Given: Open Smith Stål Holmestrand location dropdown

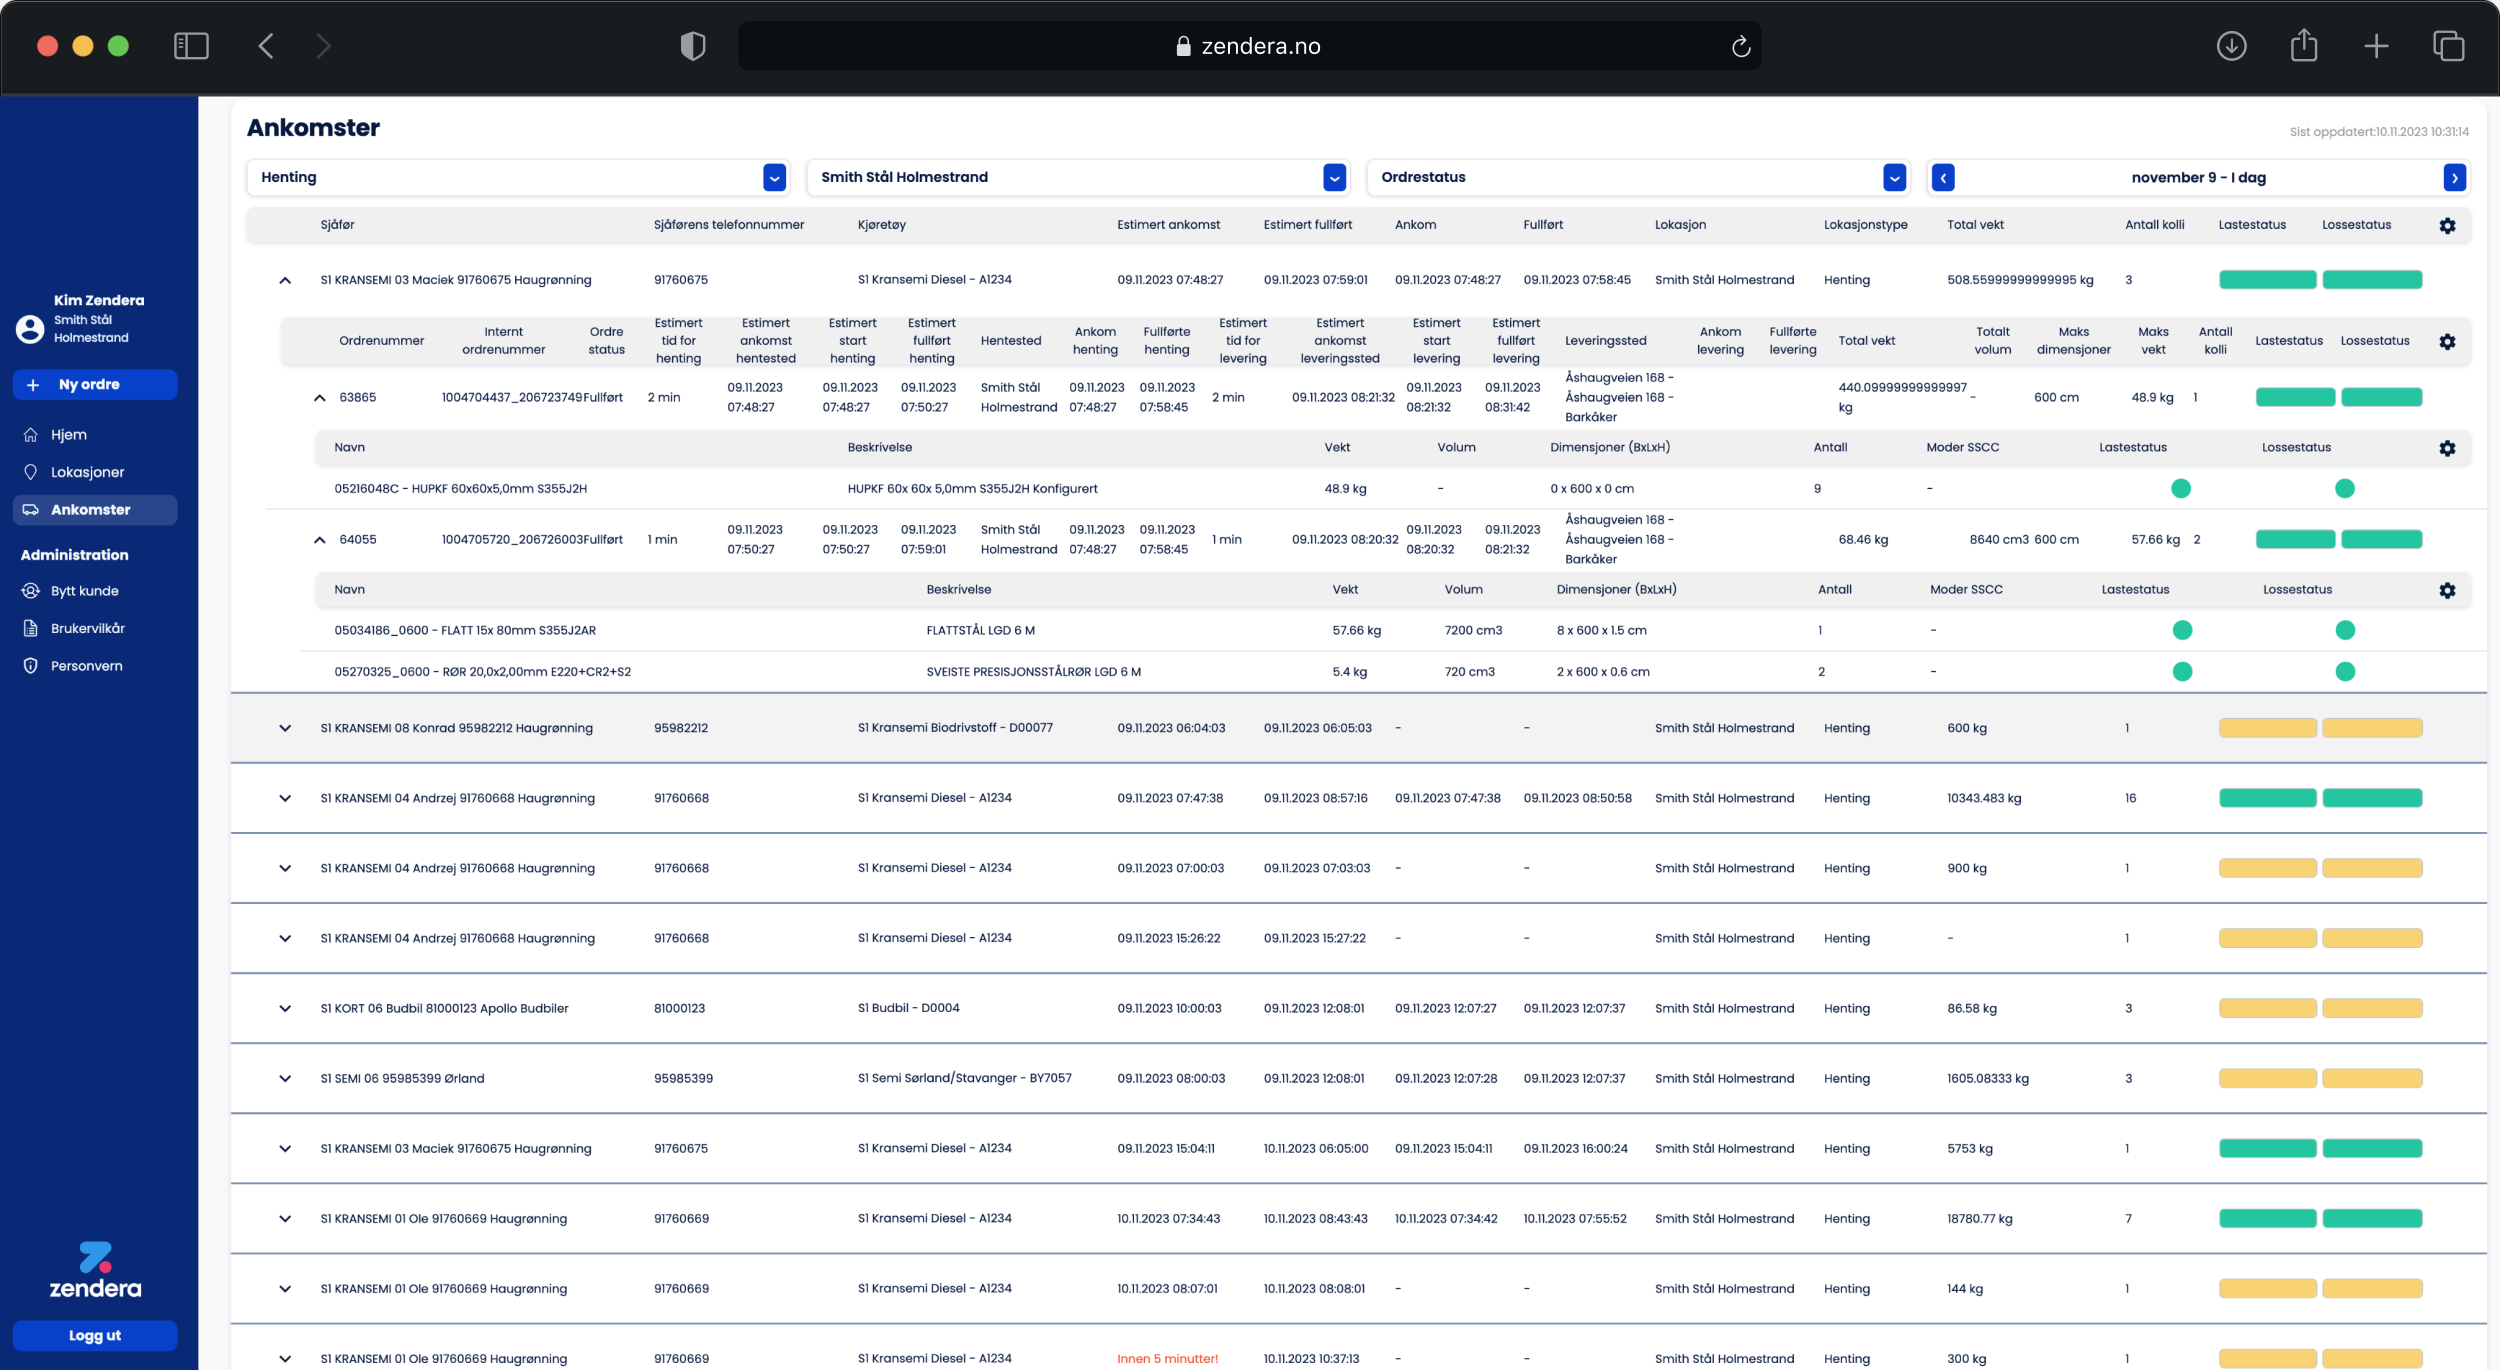Looking at the screenshot, I should point(1334,178).
